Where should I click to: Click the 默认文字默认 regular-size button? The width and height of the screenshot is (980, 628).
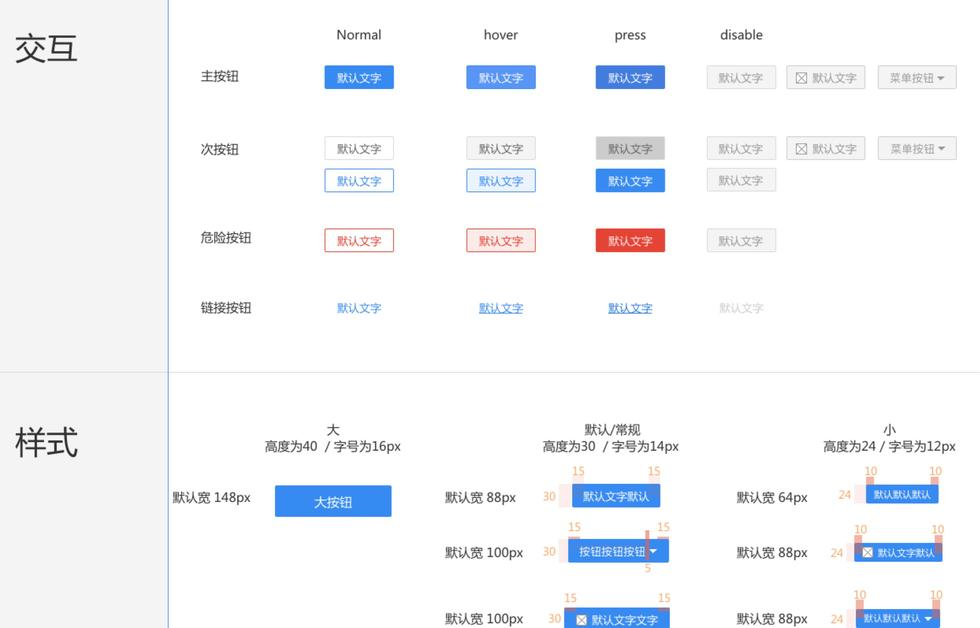[x=616, y=496]
